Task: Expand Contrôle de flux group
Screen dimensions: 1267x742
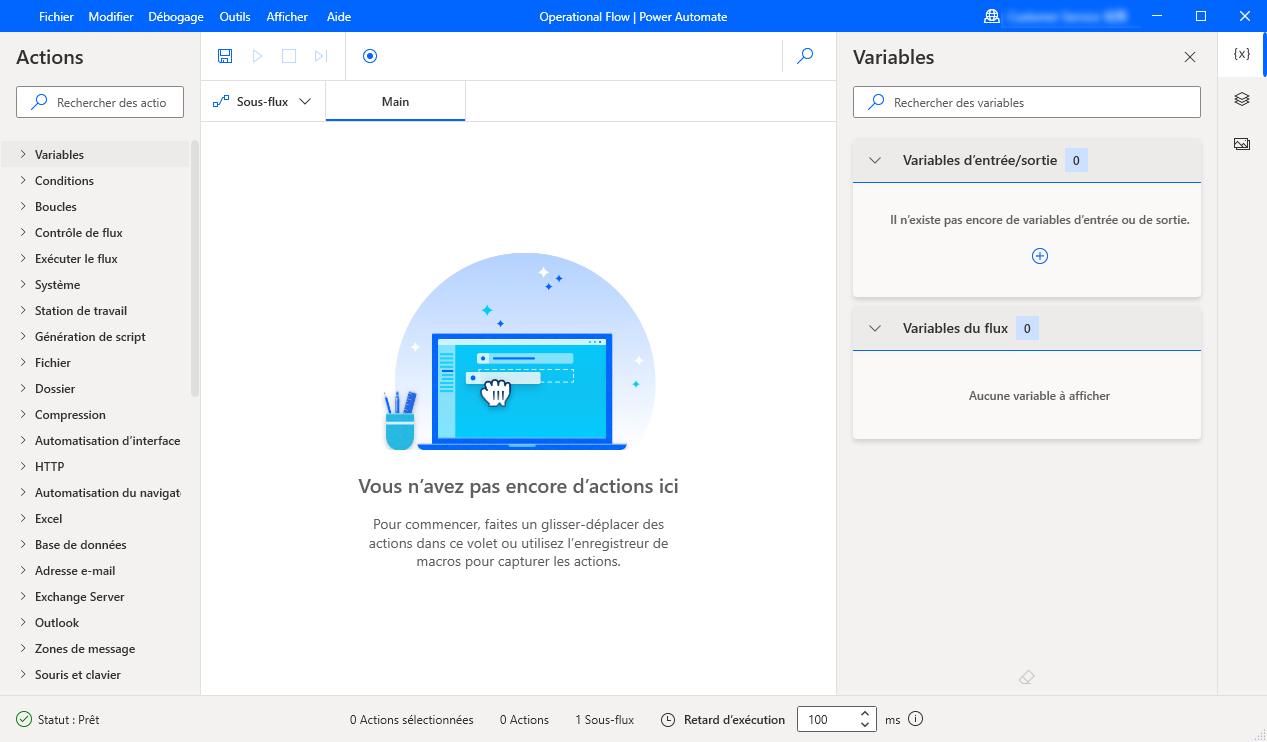Action: pyautogui.click(x=23, y=233)
